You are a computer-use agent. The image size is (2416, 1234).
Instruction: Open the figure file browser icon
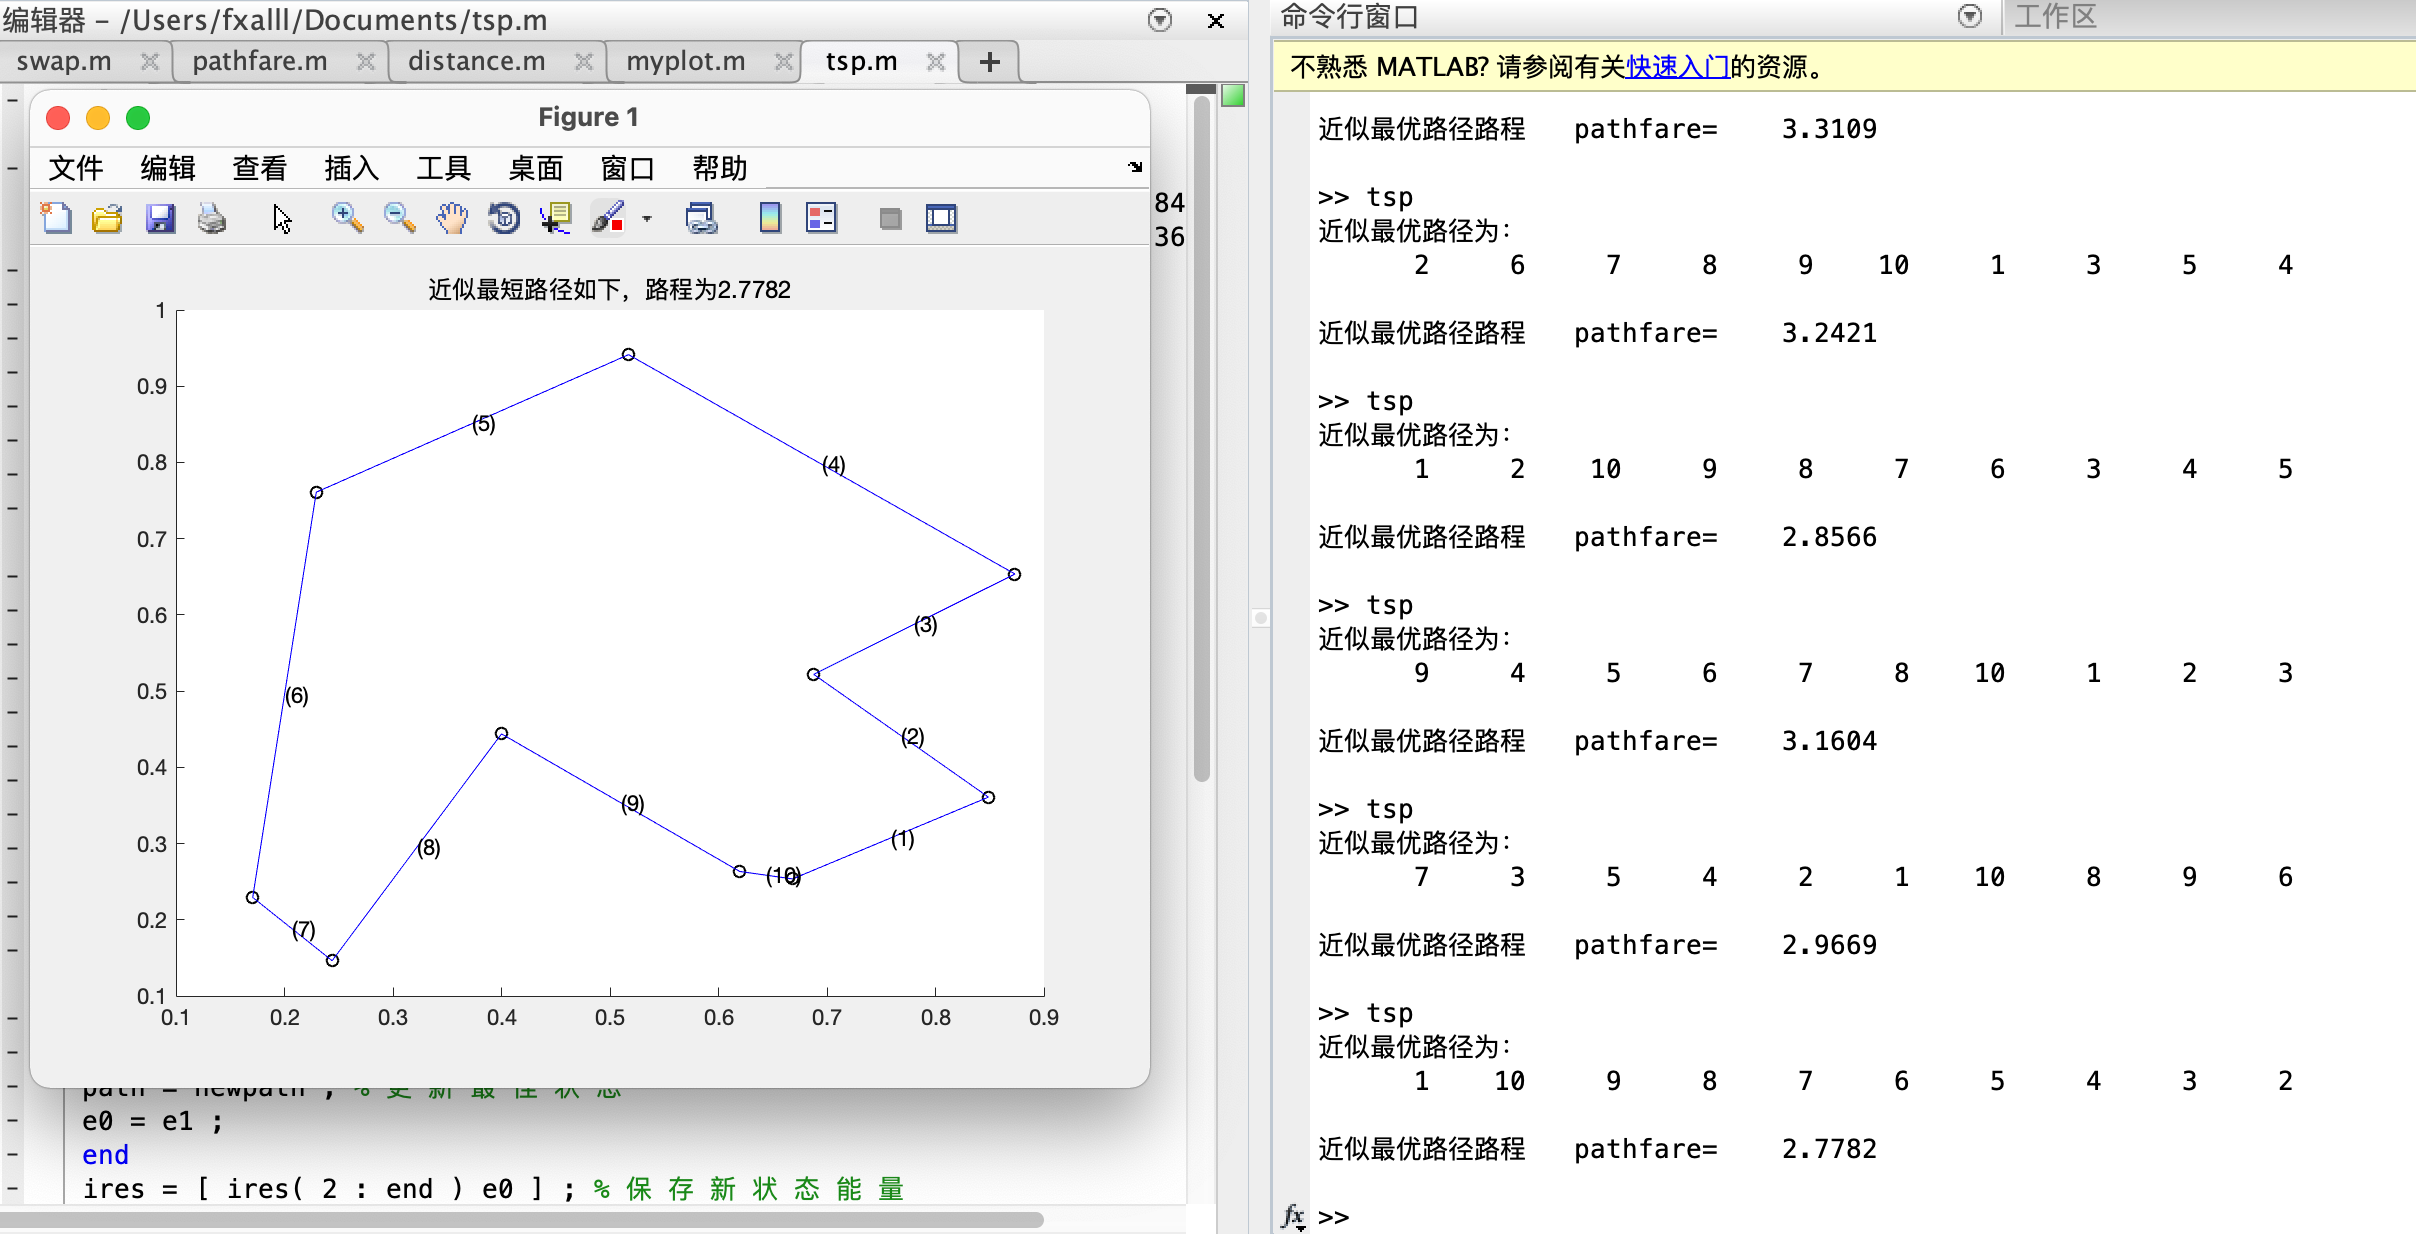tap(106, 218)
